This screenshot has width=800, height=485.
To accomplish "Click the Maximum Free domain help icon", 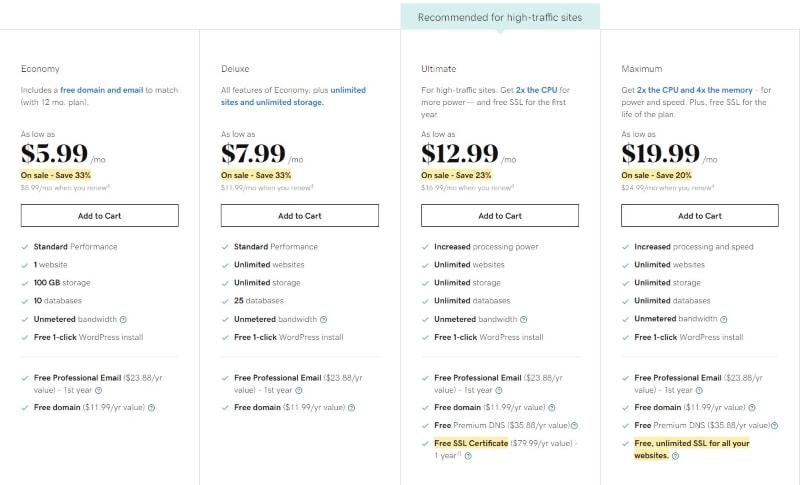I will coord(751,408).
